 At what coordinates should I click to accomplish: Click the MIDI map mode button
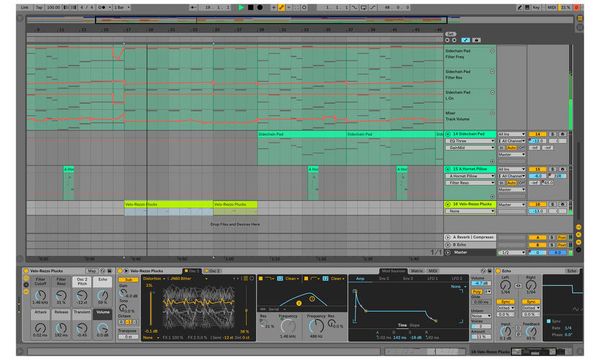tap(551, 7)
